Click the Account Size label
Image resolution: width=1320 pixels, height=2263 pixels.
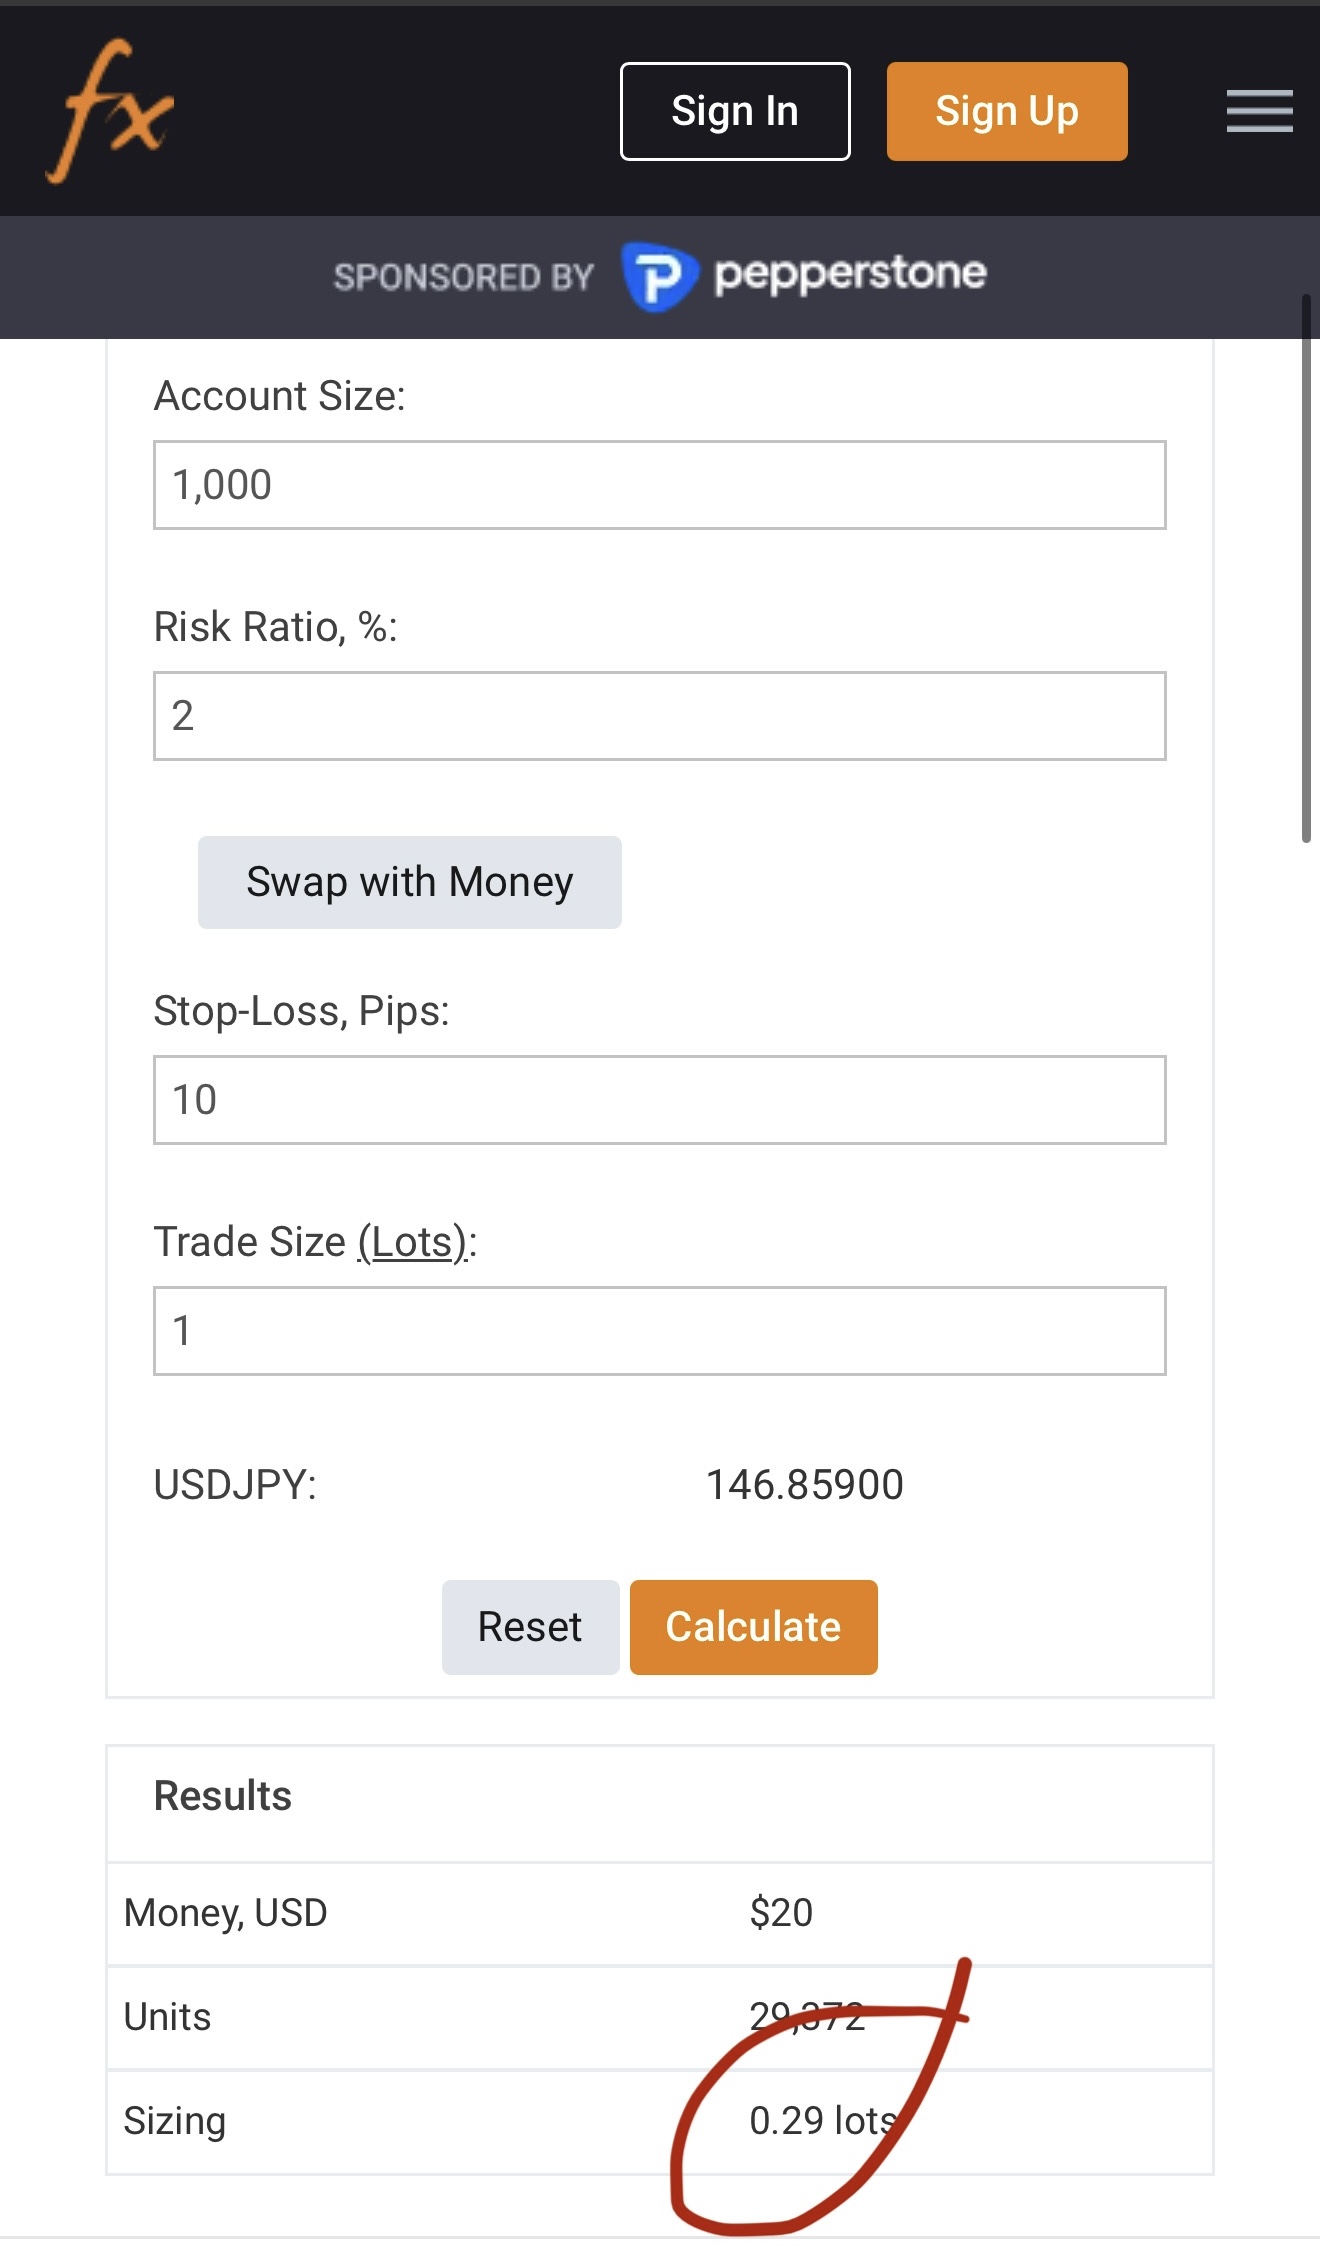pos(280,396)
